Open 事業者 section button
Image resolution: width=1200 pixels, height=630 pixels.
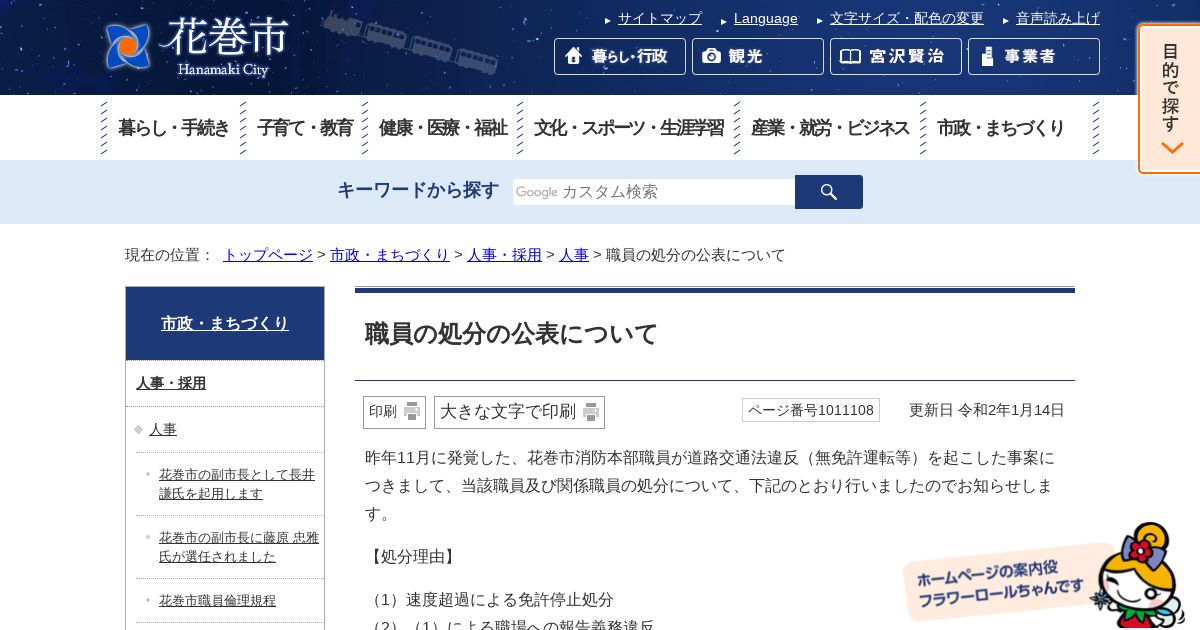click(1034, 56)
